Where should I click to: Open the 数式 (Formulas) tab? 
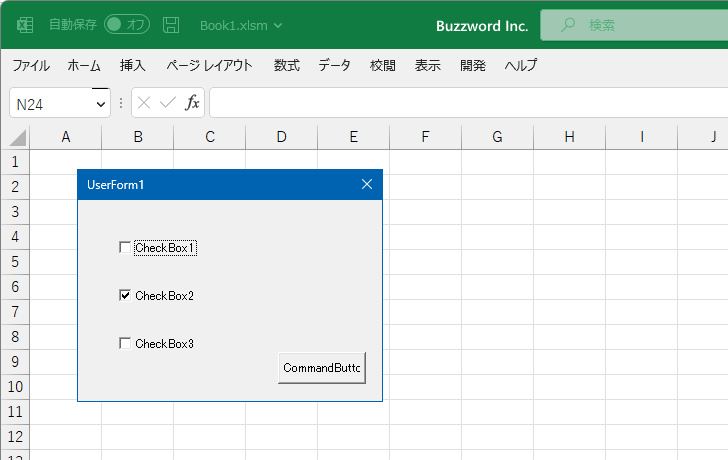[286, 65]
